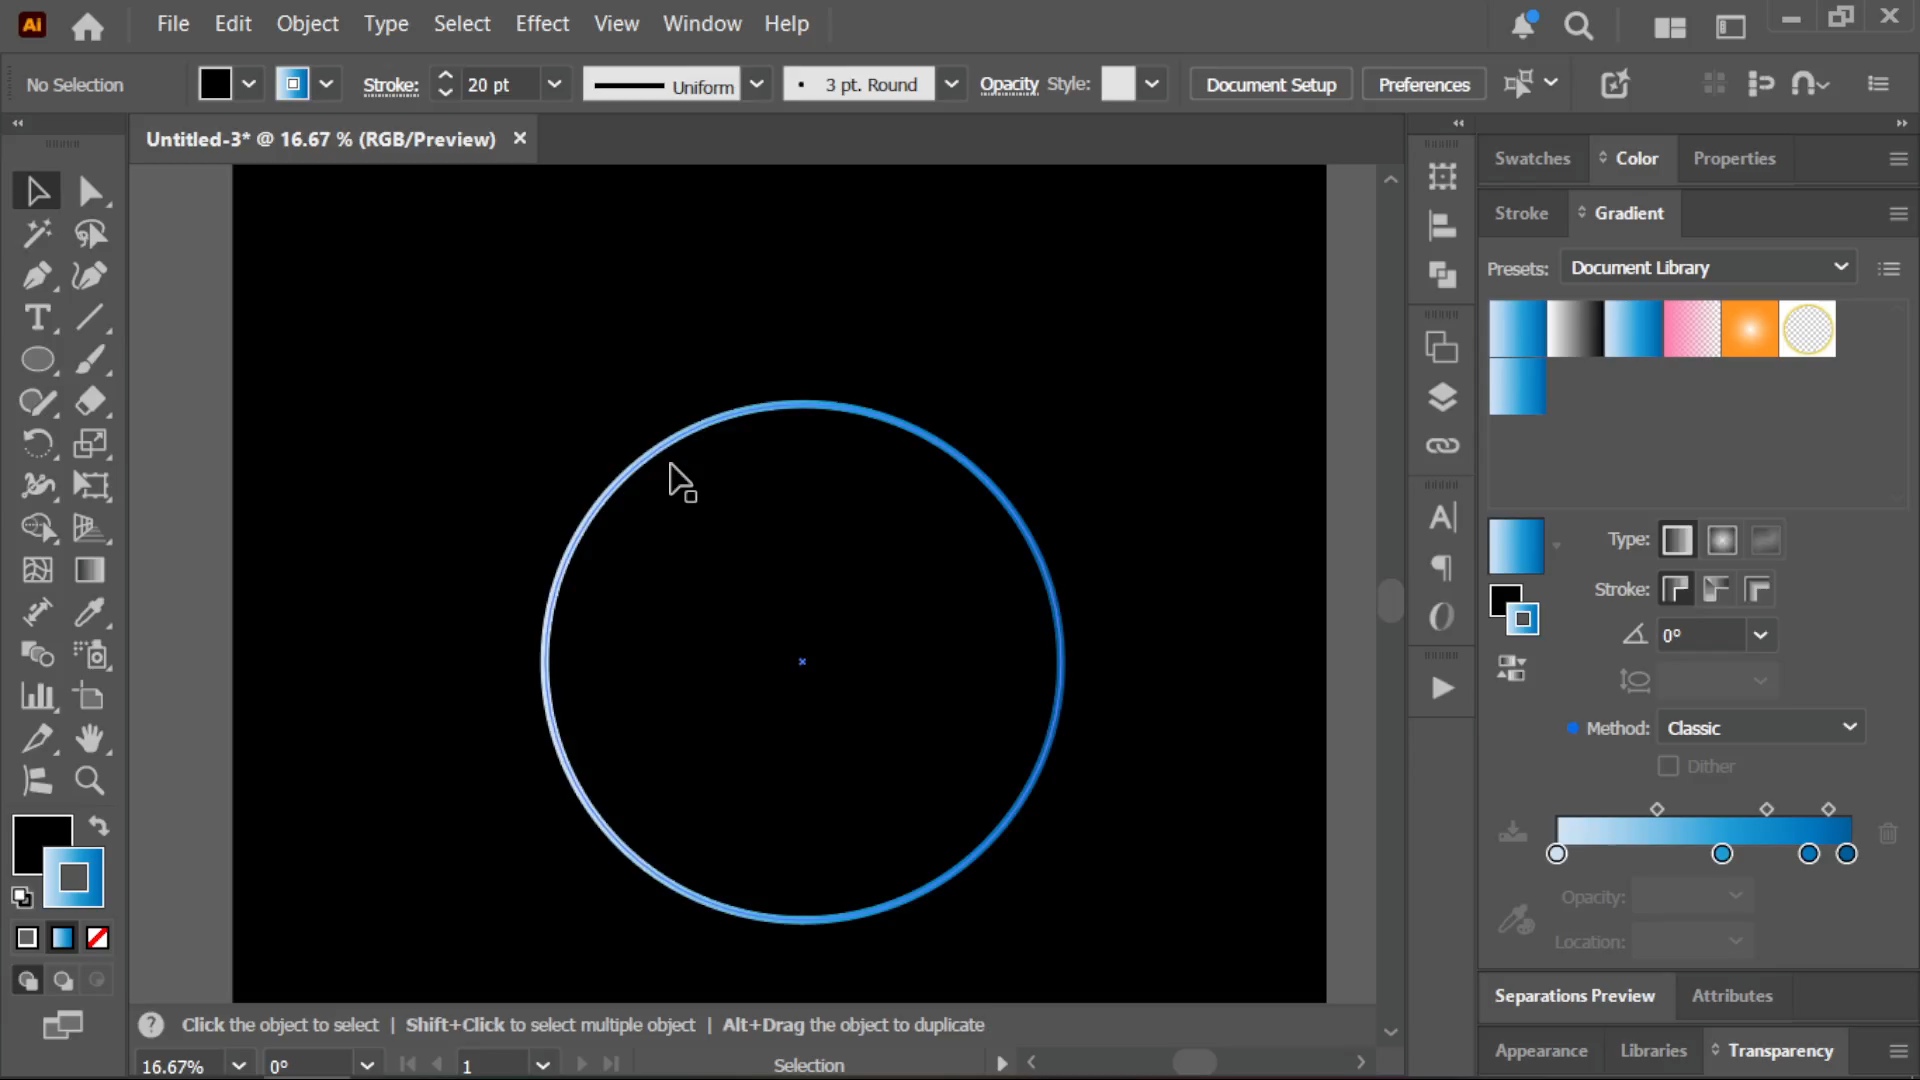Click the Stroke label link
The width and height of the screenshot is (1920, 1080).
(390, 86)
